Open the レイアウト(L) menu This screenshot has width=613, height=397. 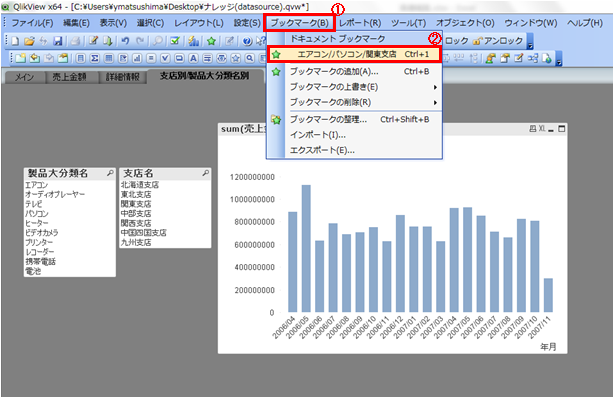[199, 23]
